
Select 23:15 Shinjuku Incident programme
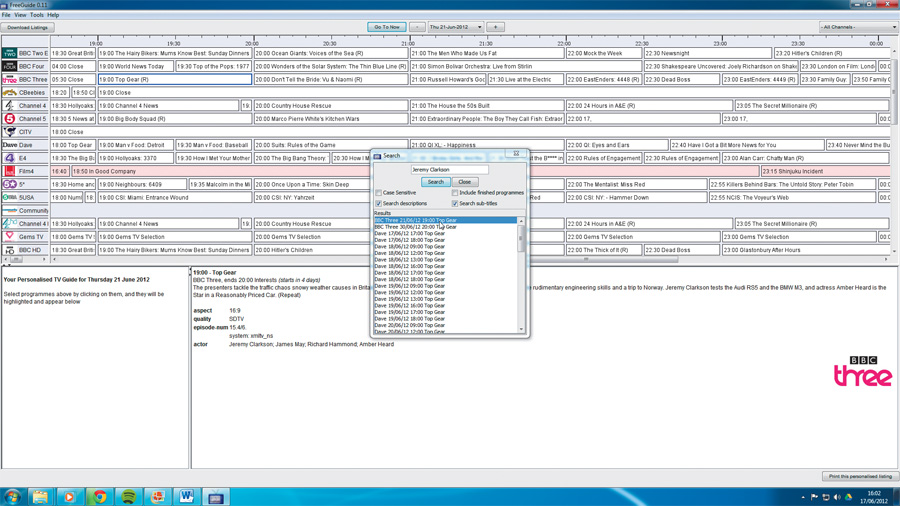coord(826,172)
